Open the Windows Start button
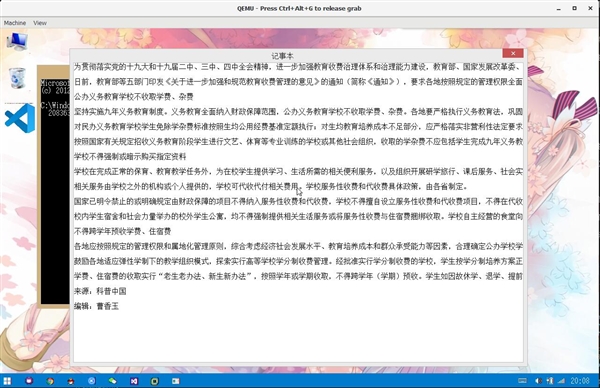Image resolution: width=600 pixels, height=388 pixels. tap(7, 381)
